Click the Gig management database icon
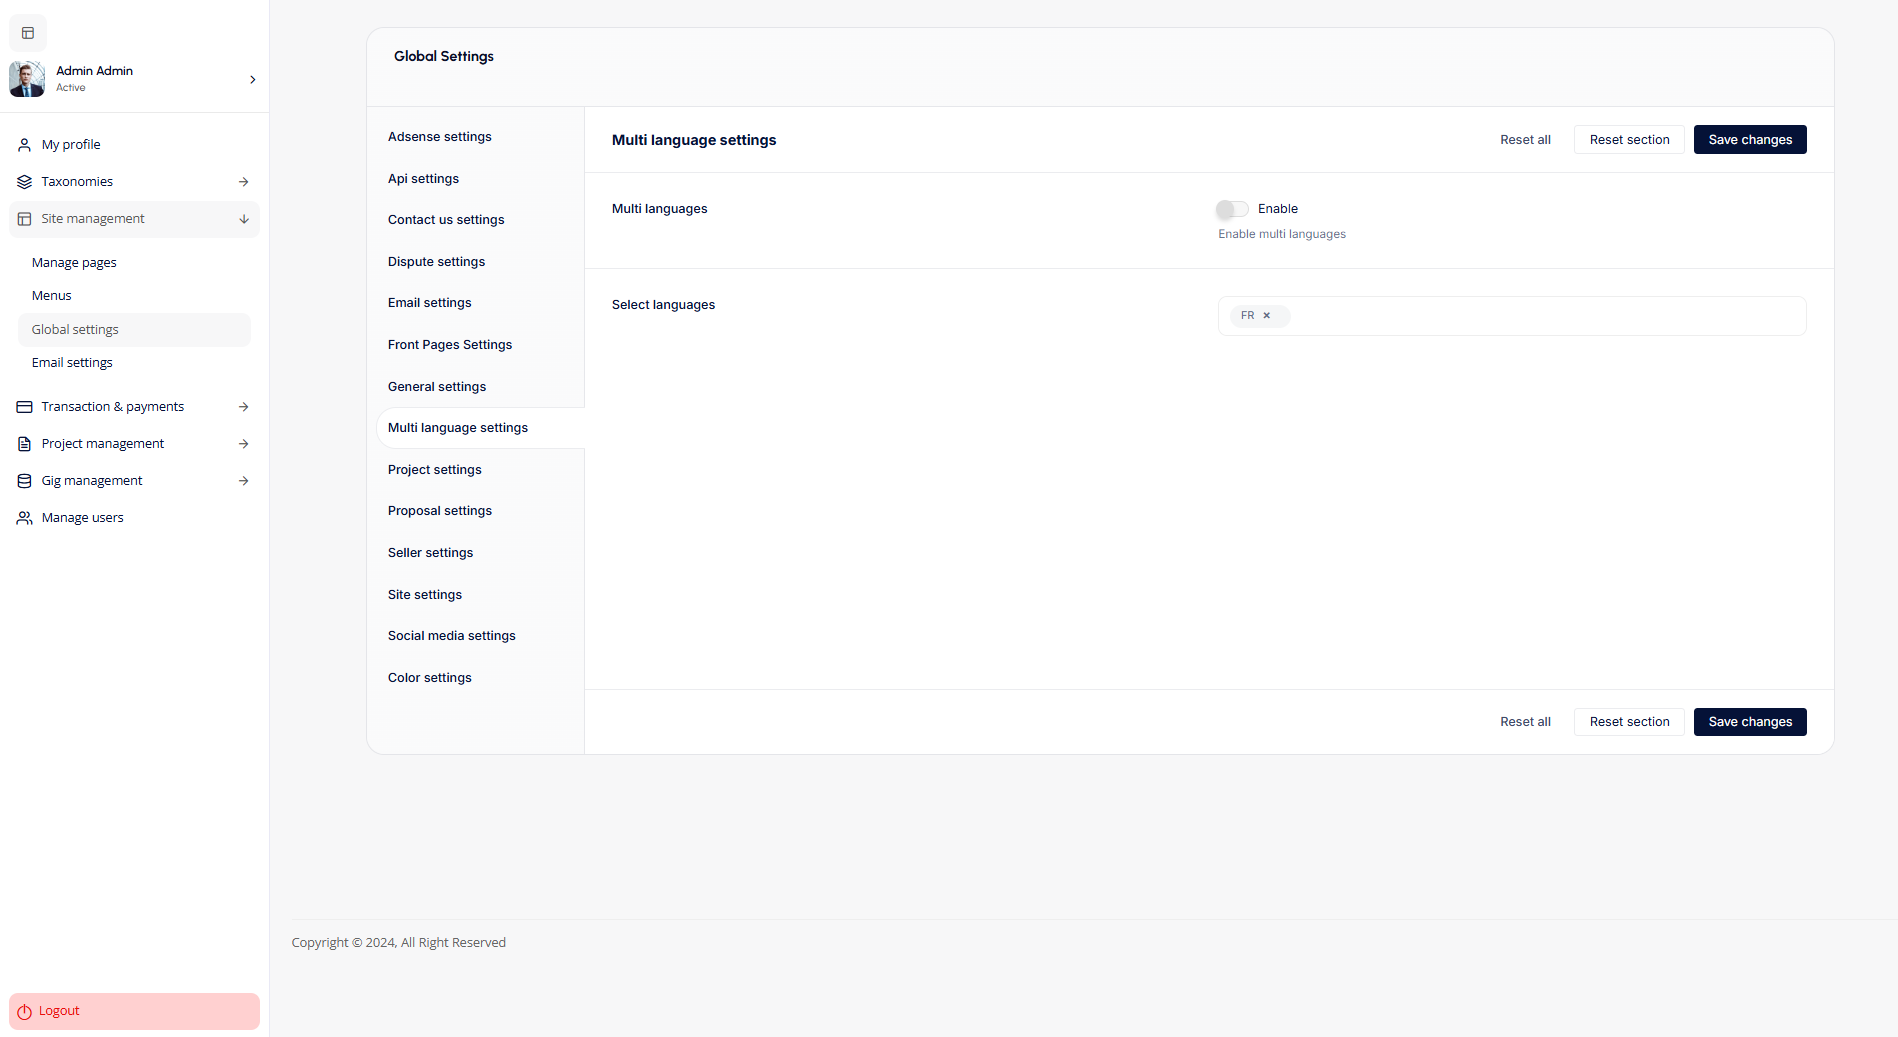The height and width of the screenshot is (1037, 1898). pos(25,481)
